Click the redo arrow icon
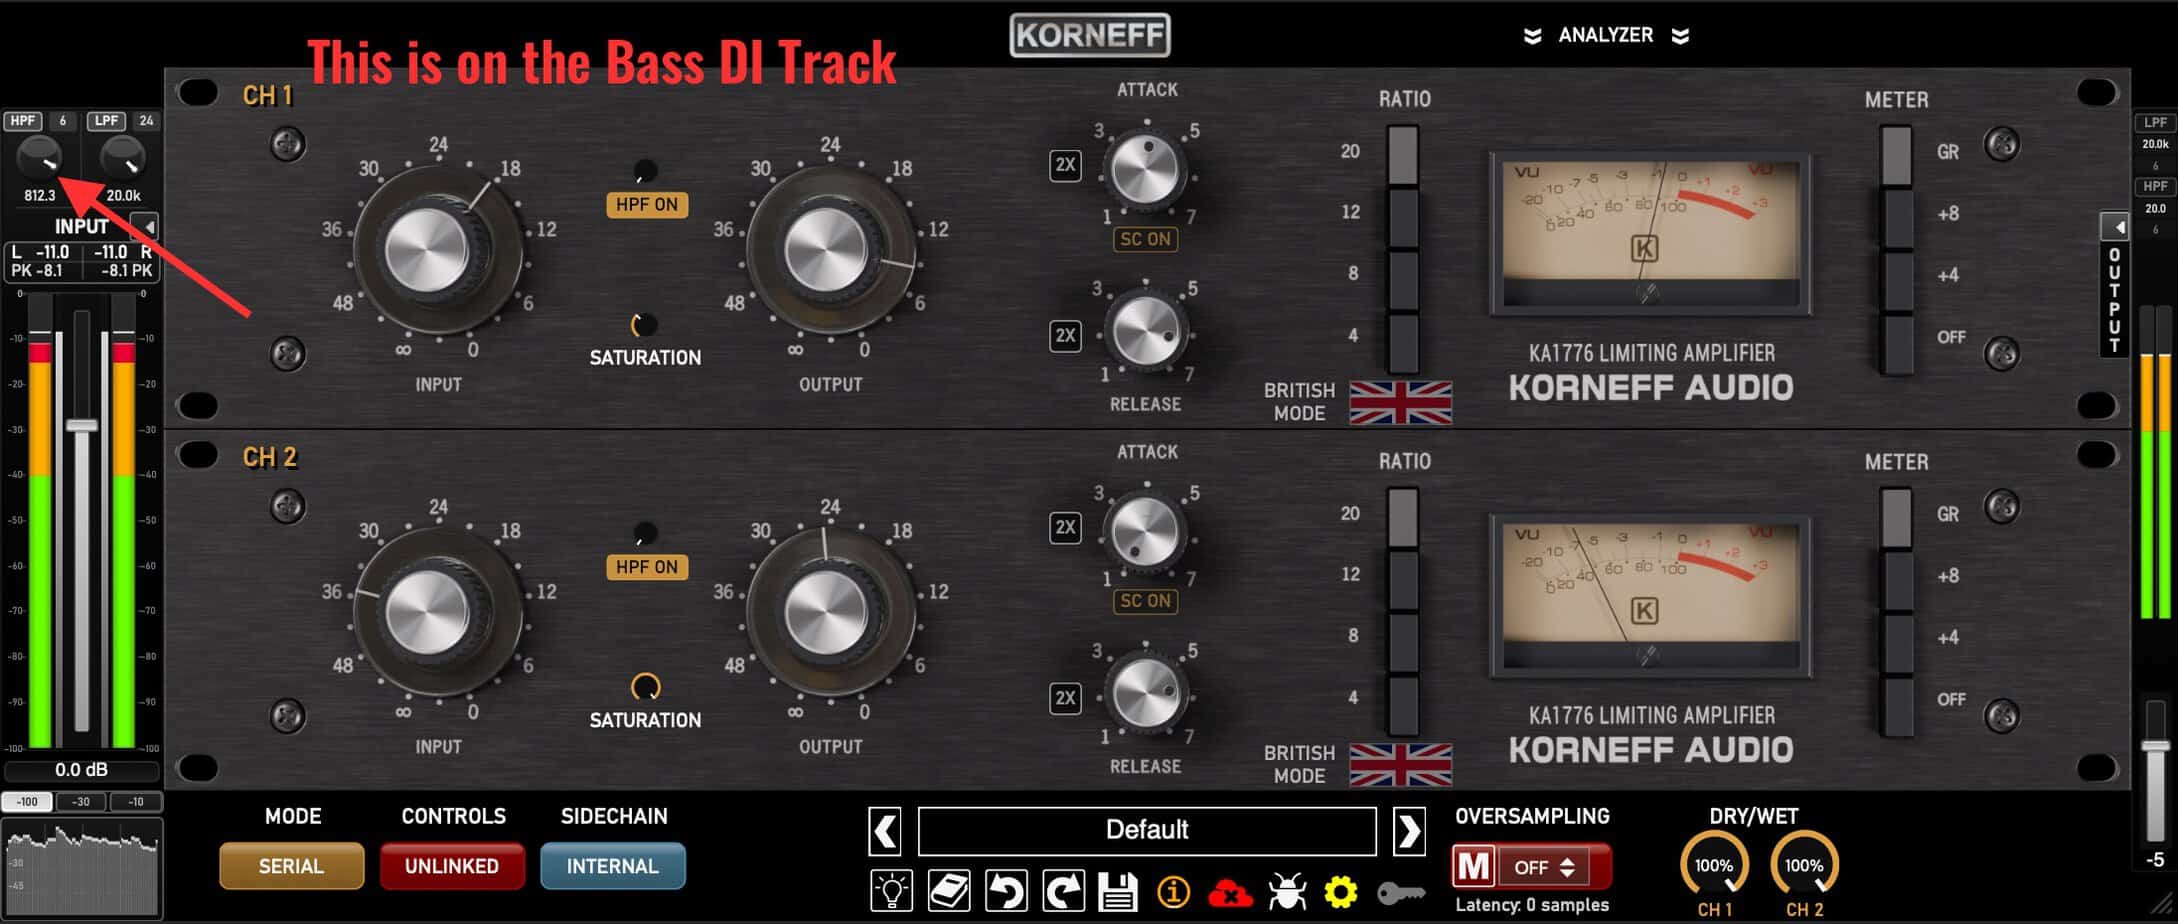 coord(1063,889)
